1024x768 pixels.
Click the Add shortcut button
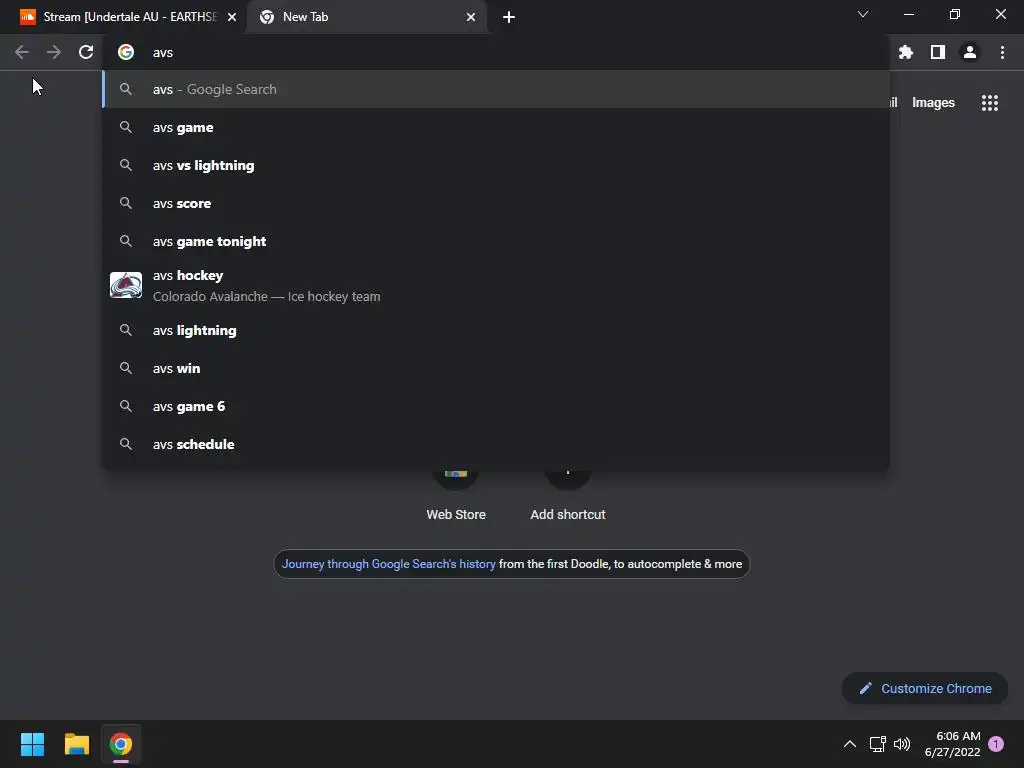click(x=568, y=496)
